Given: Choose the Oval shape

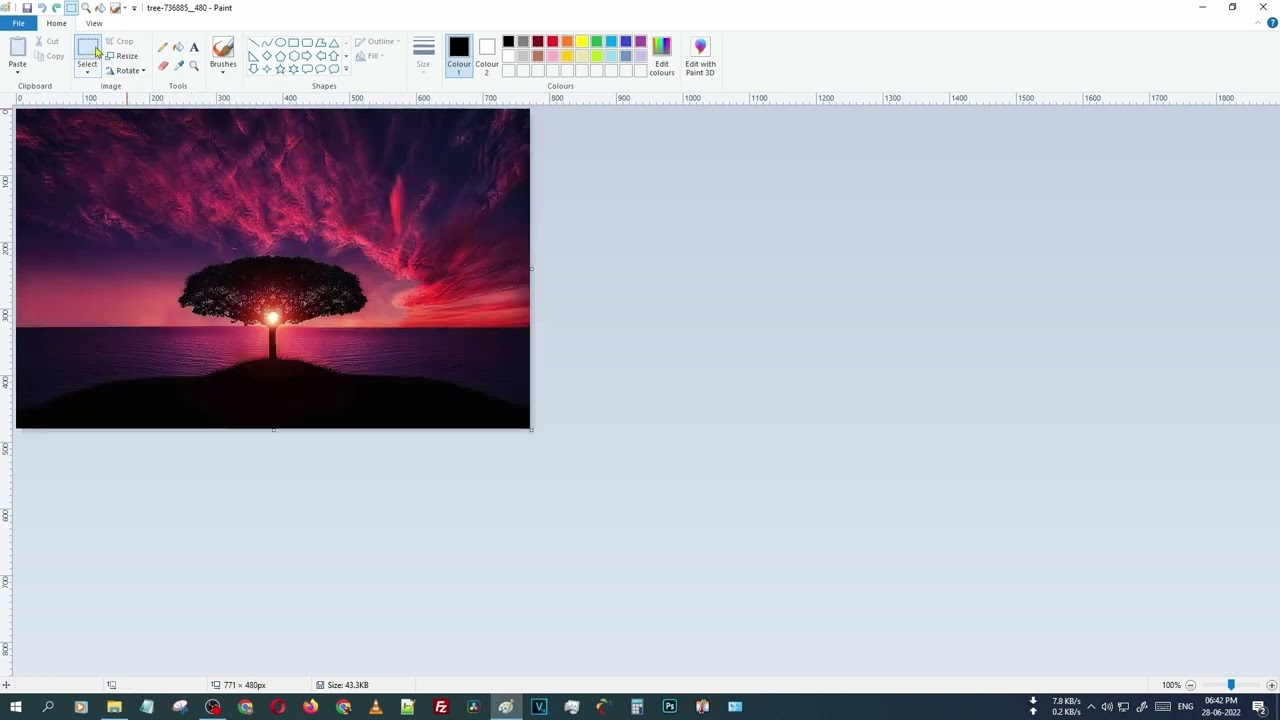Looking at the screenshot, I should tap(280, 43).
